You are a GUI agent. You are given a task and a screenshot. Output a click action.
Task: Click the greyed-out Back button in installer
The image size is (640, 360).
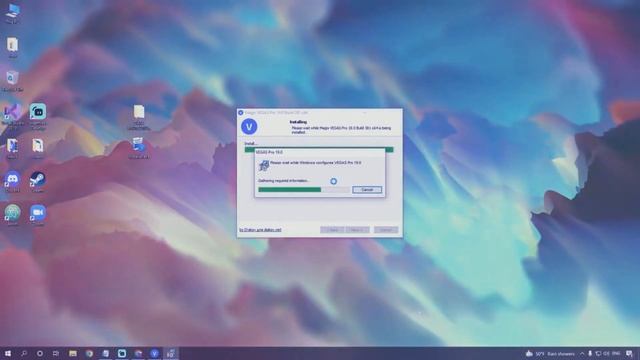[x=332, y=230]
